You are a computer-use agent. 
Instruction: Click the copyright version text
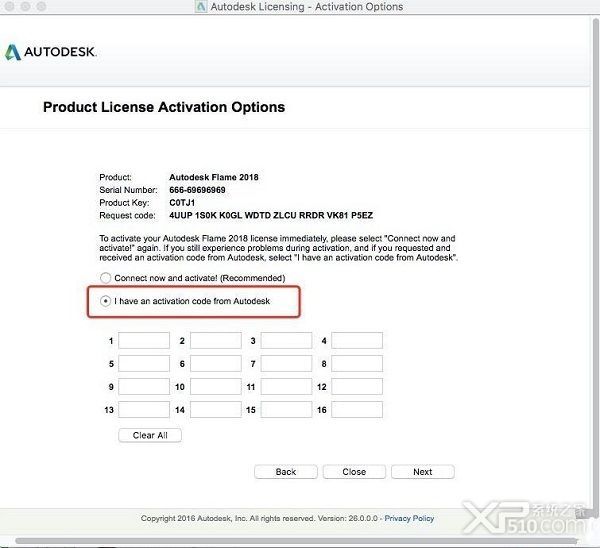[x=259, y=518]
